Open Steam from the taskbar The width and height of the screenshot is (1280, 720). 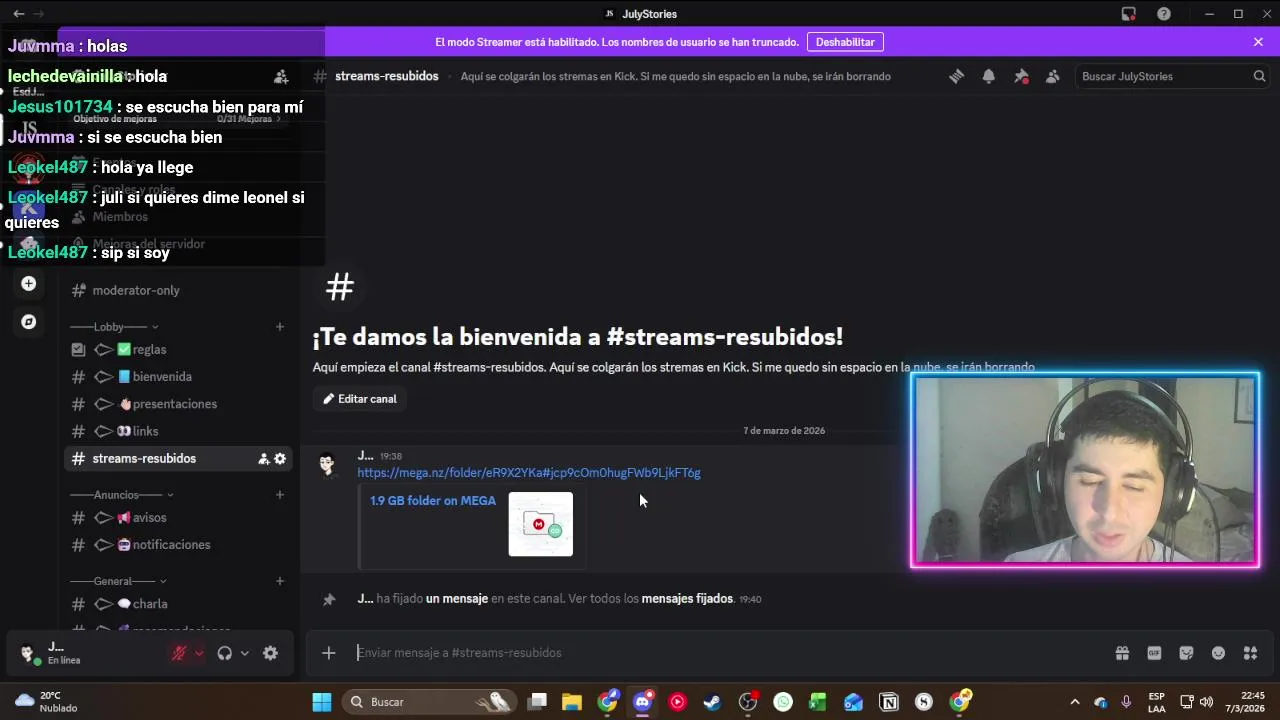tap(712, 702)
